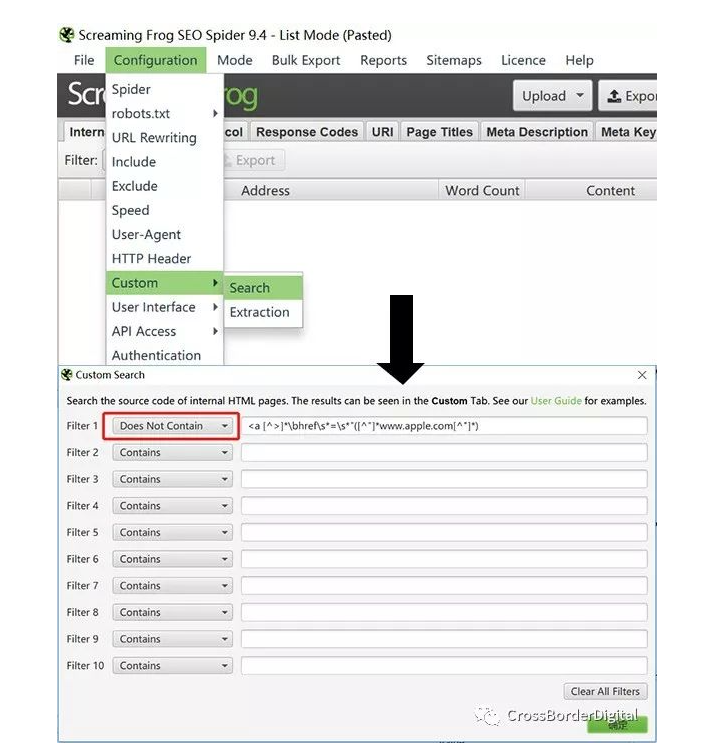712x755 pixels.
Task: Open Filter 6 Contains dropdown
Action: (172, 559)
